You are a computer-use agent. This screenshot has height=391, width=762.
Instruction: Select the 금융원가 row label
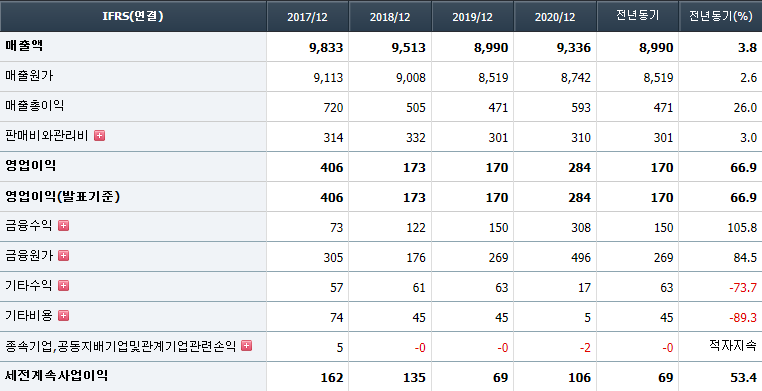coord(29,255)
